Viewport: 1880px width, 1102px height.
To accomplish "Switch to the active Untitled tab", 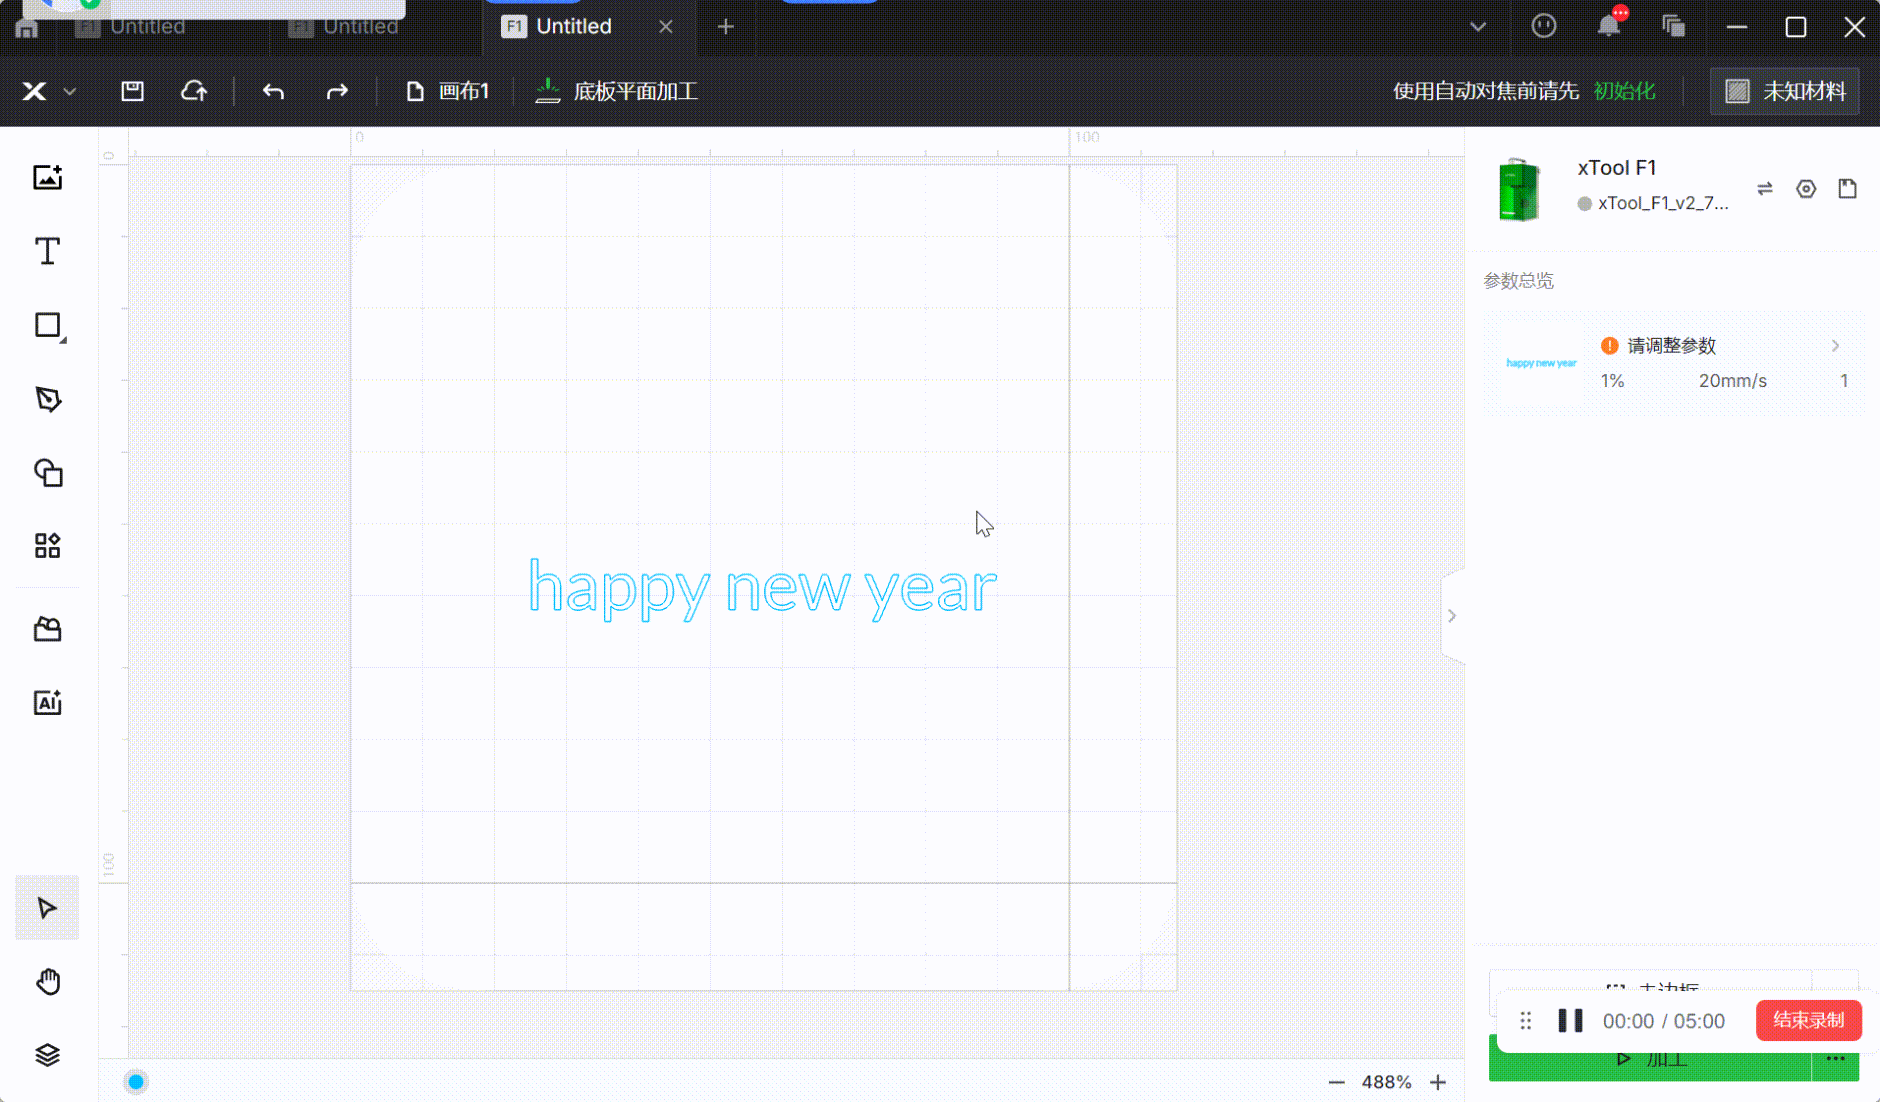I will coord(573,27).
